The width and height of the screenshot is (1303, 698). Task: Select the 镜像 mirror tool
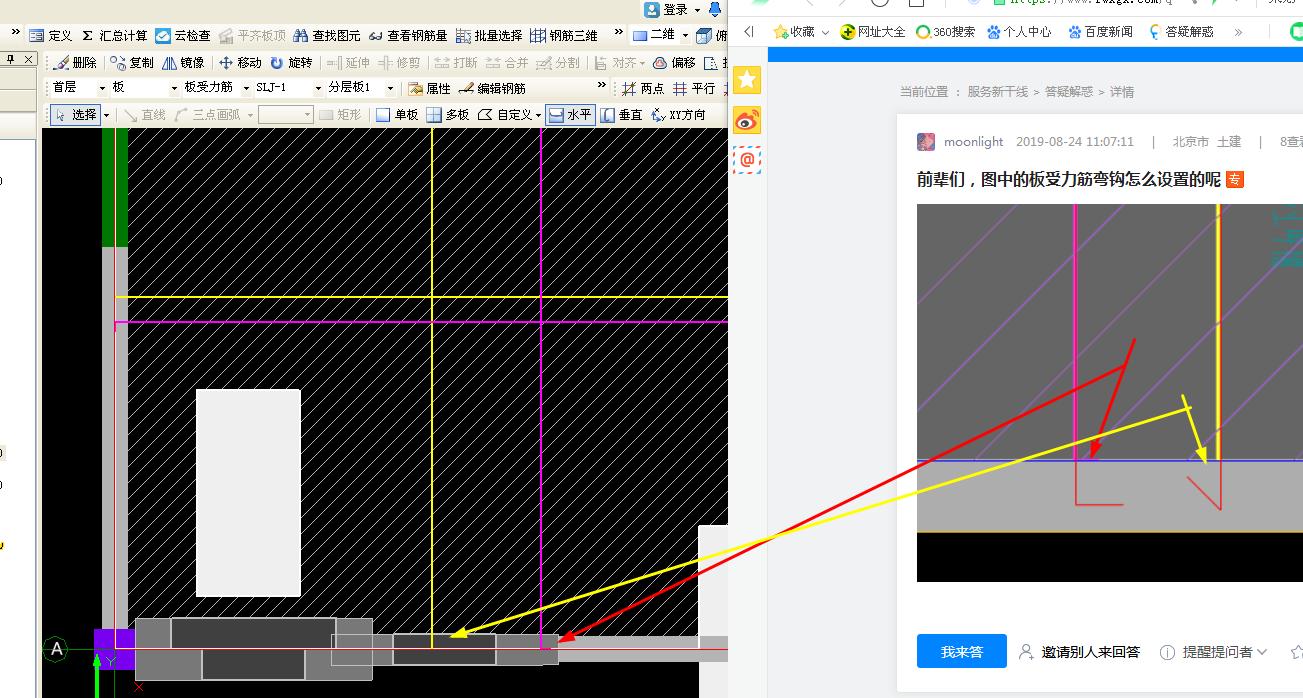[x=183, y=62]
